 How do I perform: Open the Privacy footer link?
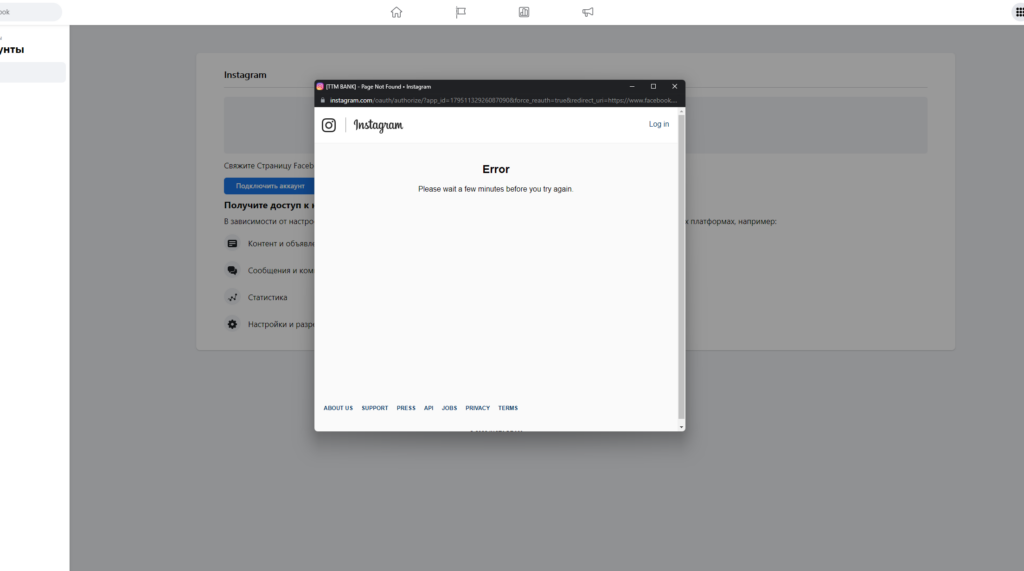tap(477, 408)
